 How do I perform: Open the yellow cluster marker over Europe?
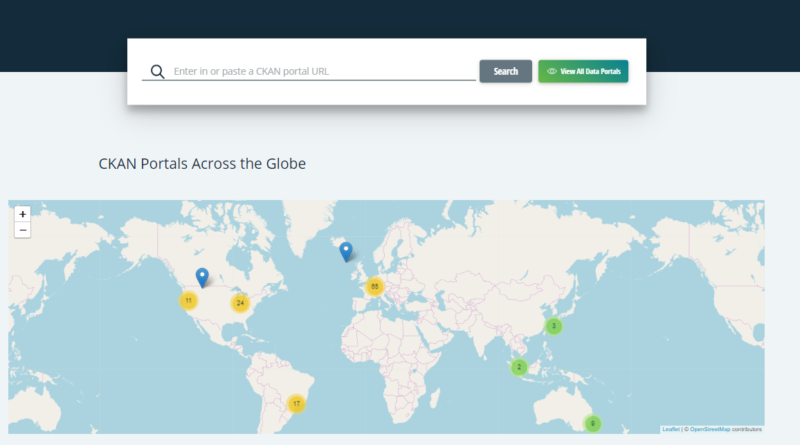[x=374, y=287]
